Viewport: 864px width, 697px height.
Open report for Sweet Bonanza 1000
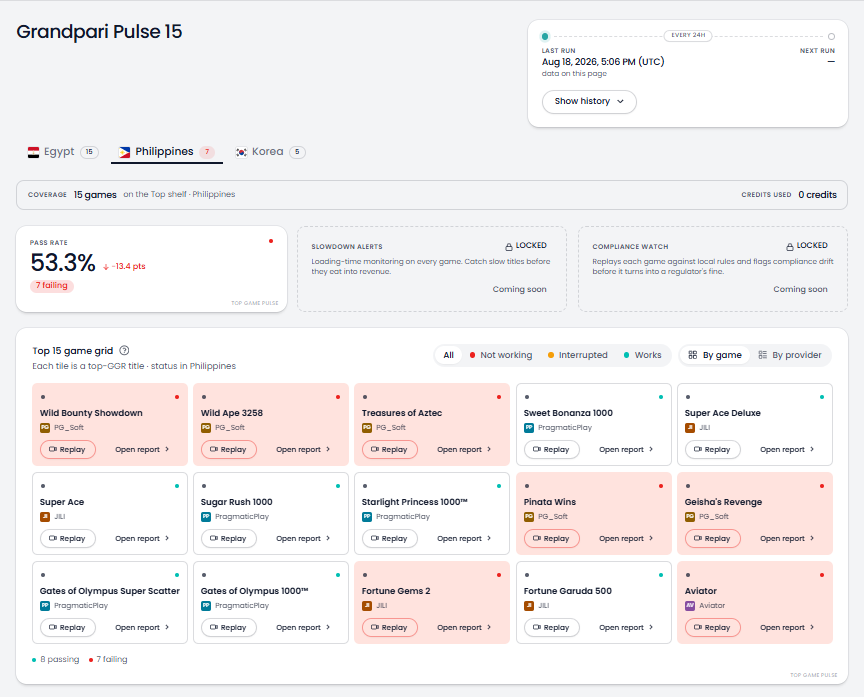click(x=626, y=450)
